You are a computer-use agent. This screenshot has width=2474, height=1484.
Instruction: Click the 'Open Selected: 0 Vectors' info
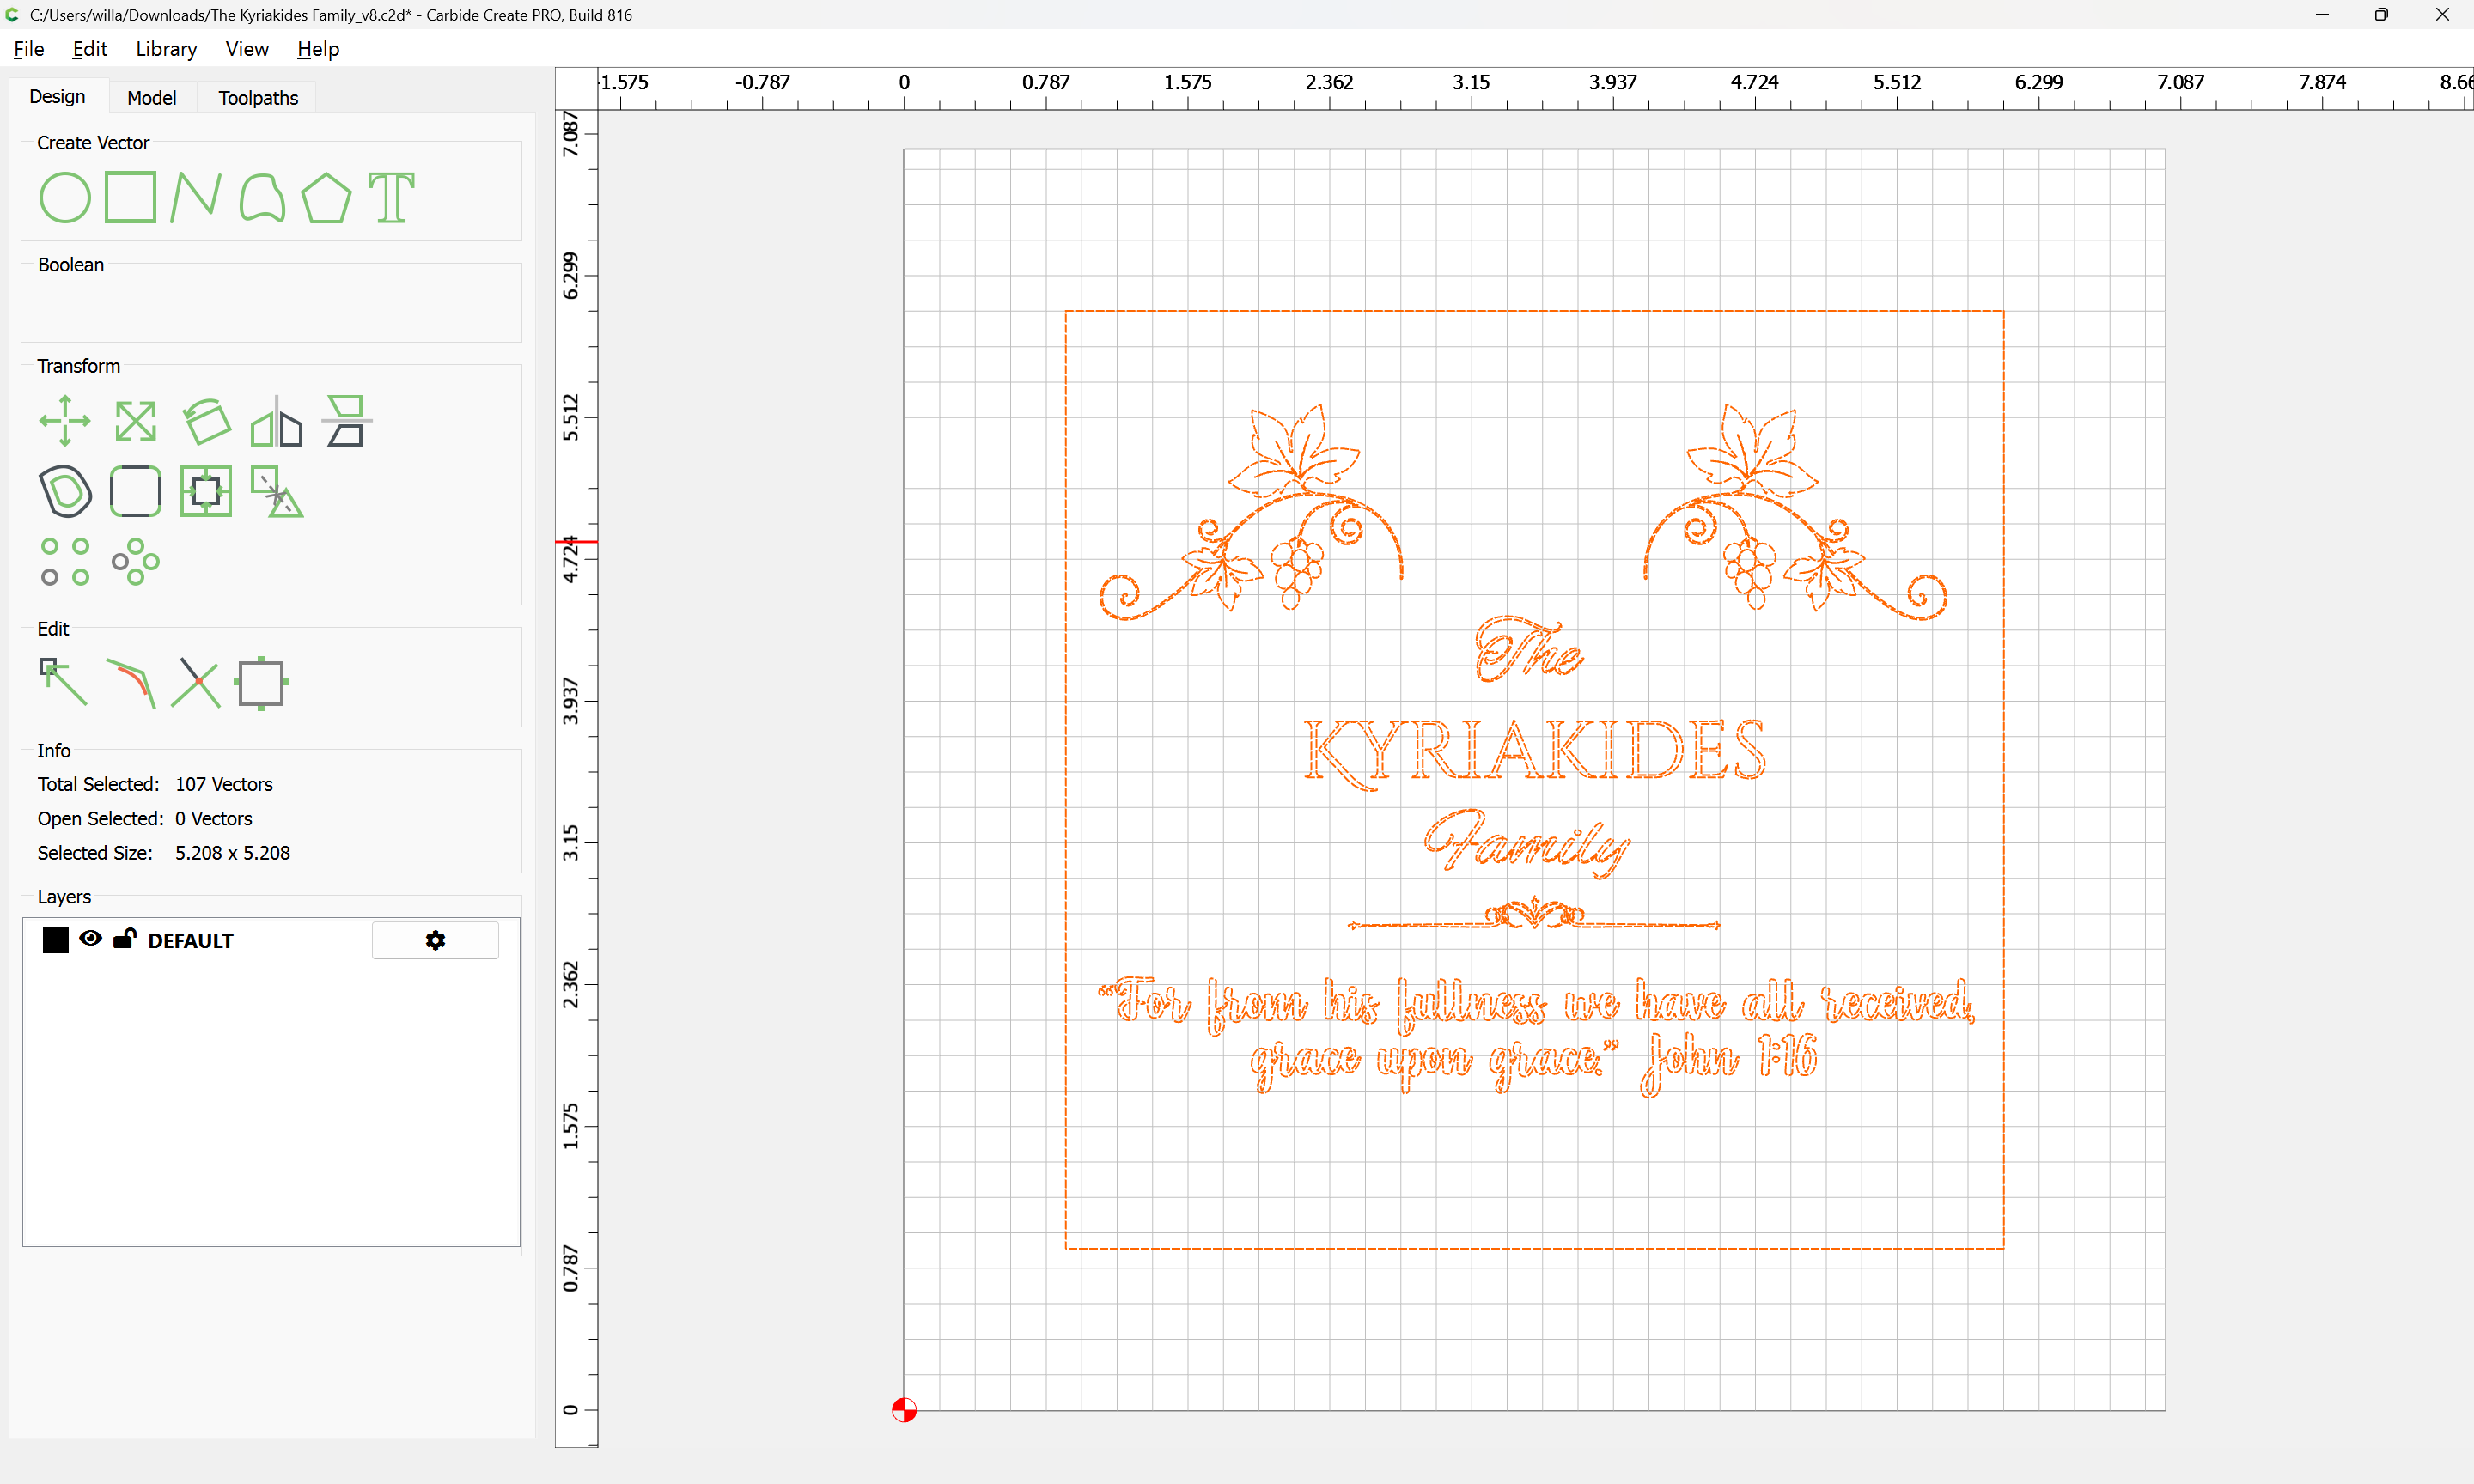point(145,818)
